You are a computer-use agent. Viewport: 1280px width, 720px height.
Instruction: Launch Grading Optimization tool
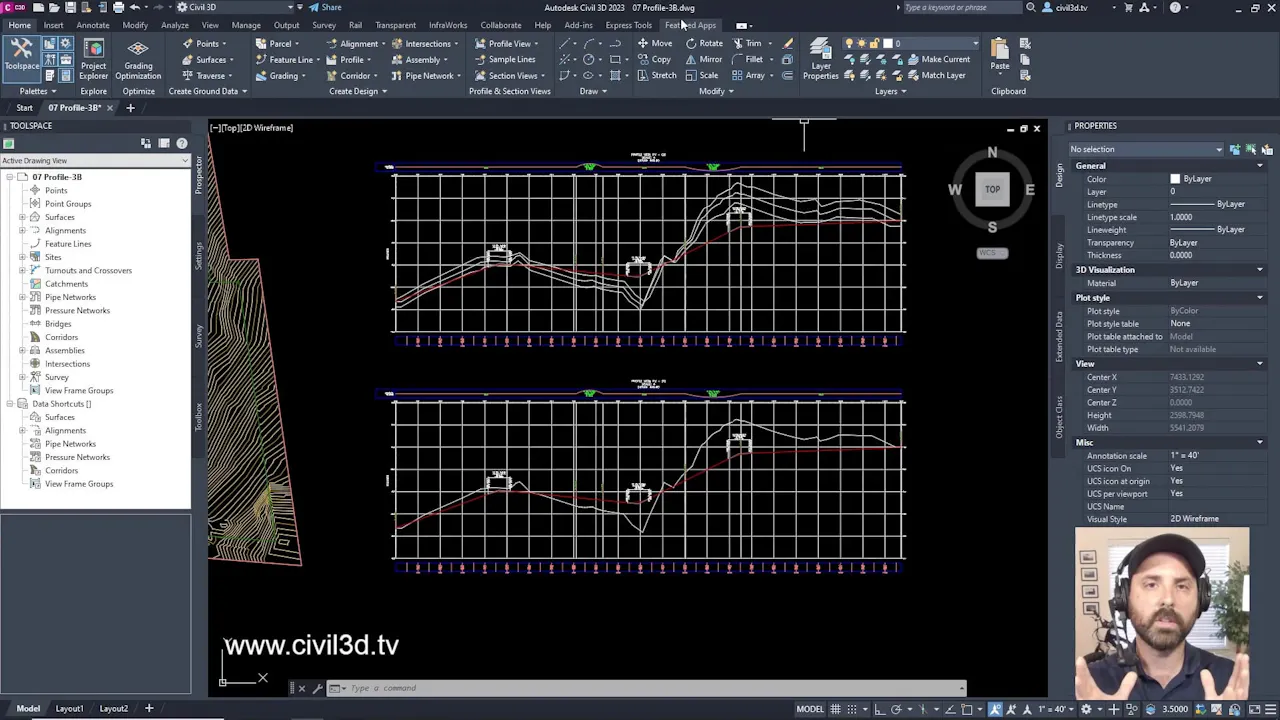point(138,60)
